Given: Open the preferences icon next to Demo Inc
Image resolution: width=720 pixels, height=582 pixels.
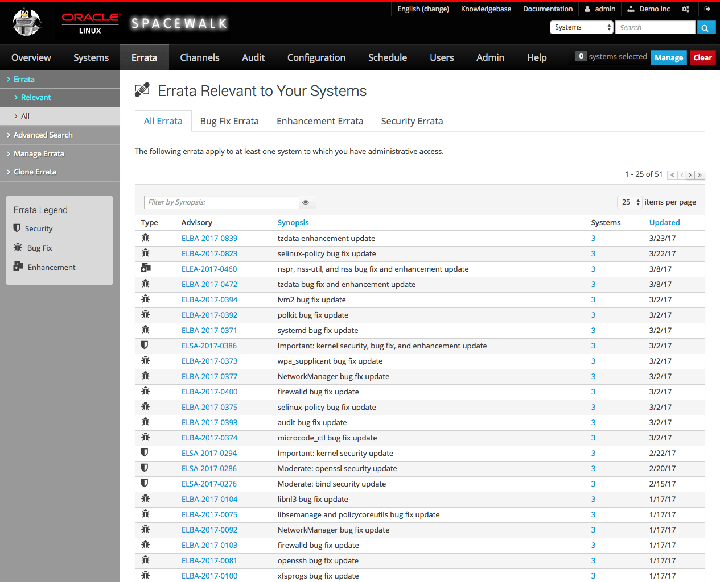Looking at the screenshot, I should (686, 9).
